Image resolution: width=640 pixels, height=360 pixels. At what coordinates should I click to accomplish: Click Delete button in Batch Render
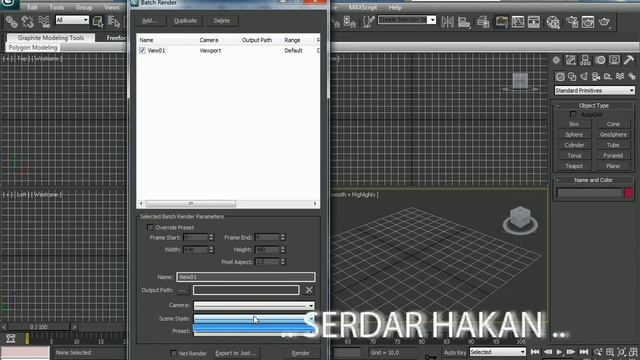pyautogui.click(x=222, y=20)
